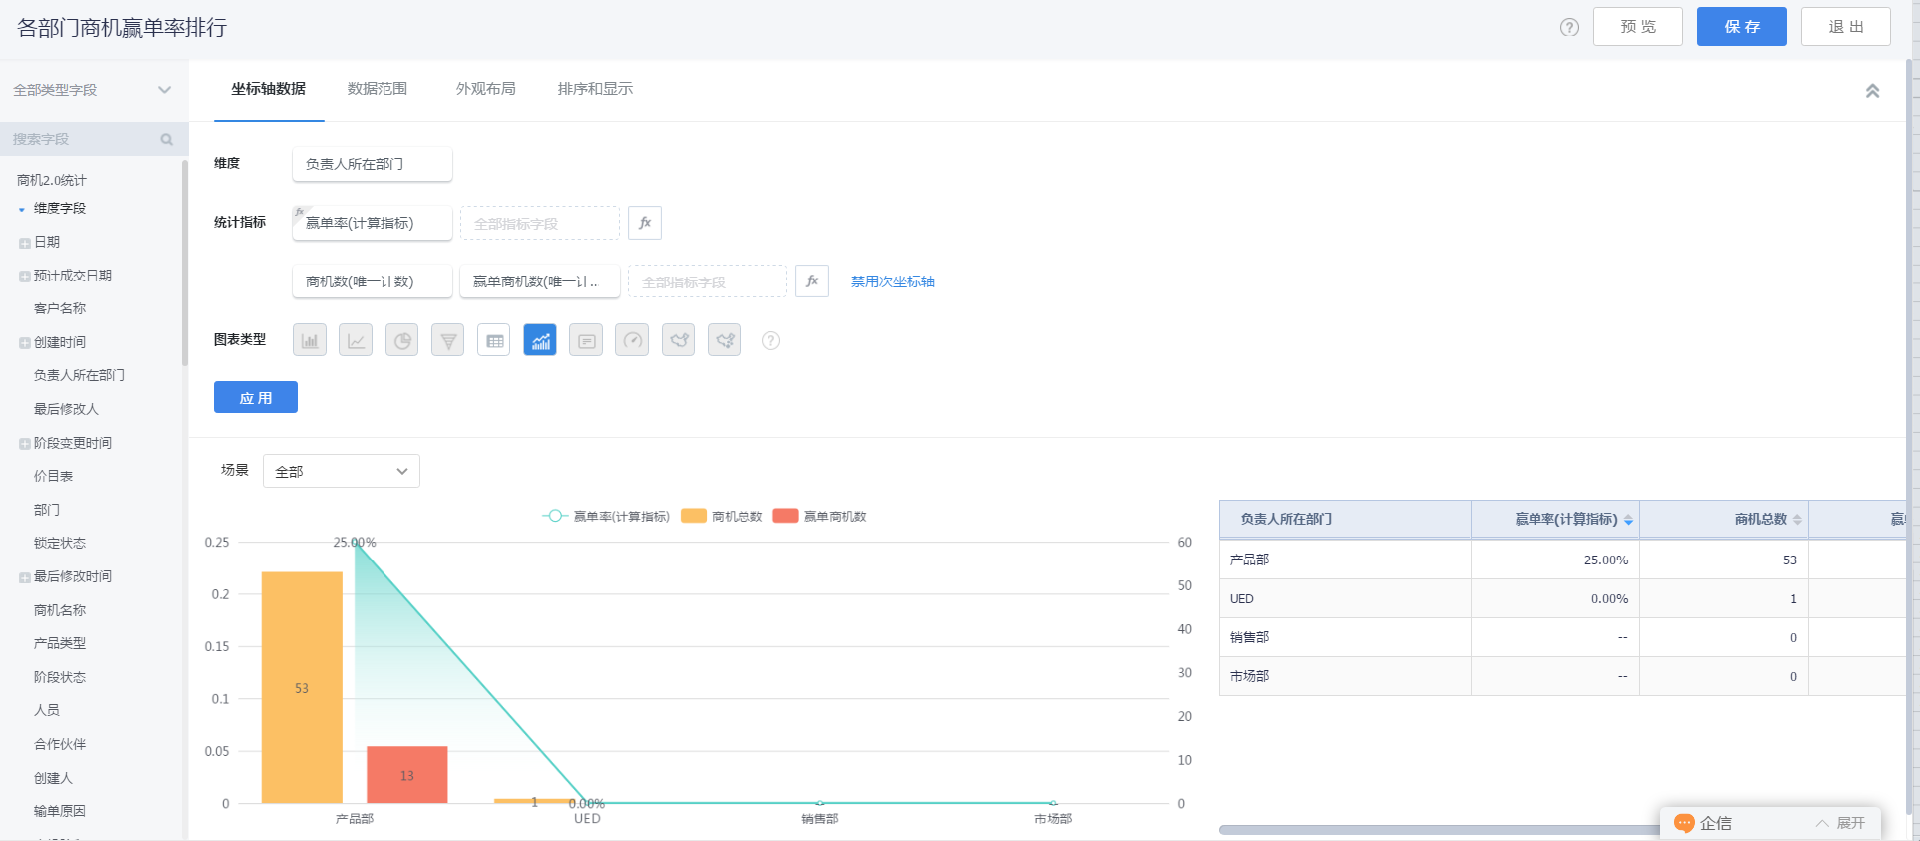Expand the 预计成交日期 field node
The height and width of the screenshot is (841, 1920).
tap(24, 276)
